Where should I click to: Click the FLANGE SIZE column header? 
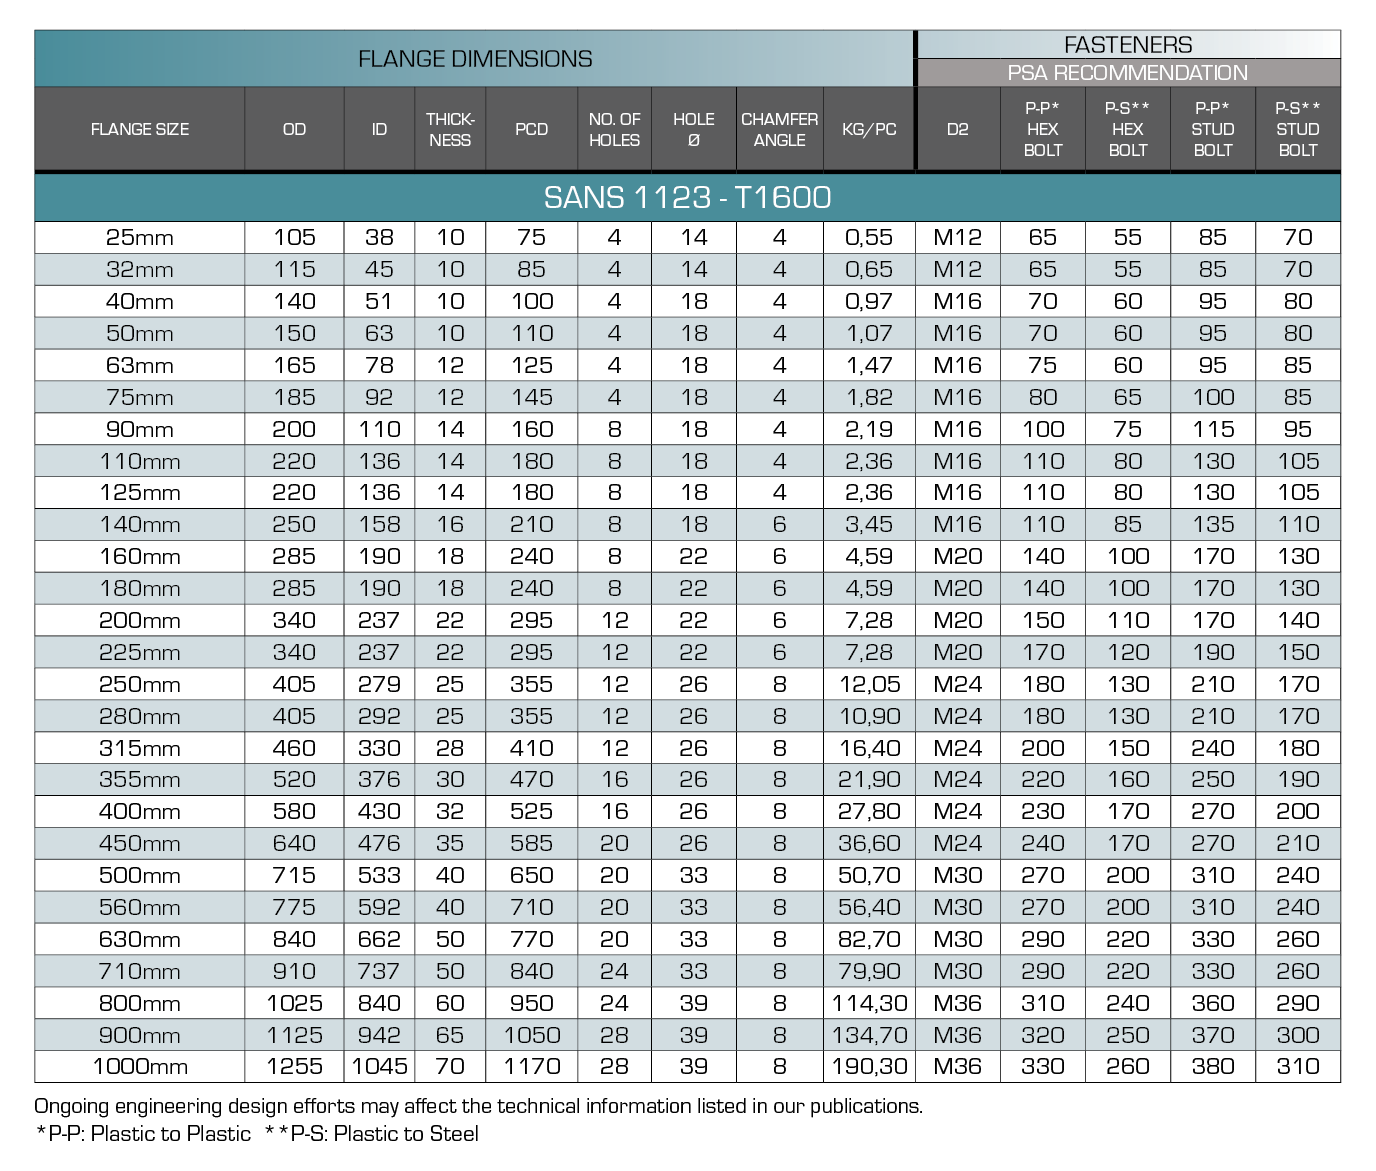pos(140,129)
